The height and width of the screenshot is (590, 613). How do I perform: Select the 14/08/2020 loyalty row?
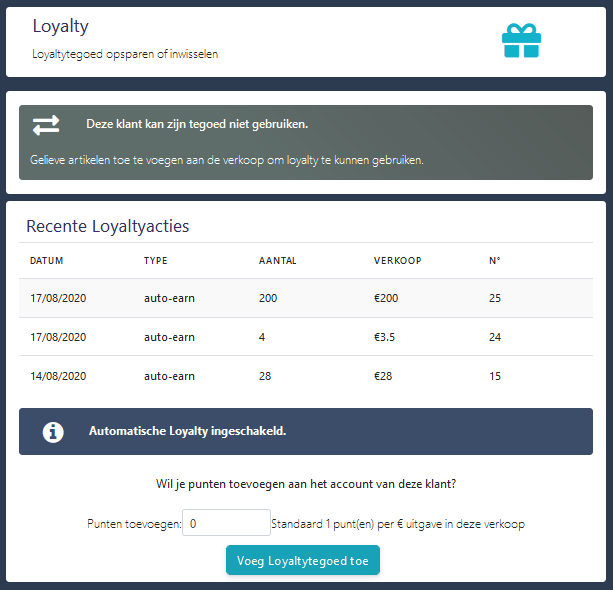coord(306,376)
